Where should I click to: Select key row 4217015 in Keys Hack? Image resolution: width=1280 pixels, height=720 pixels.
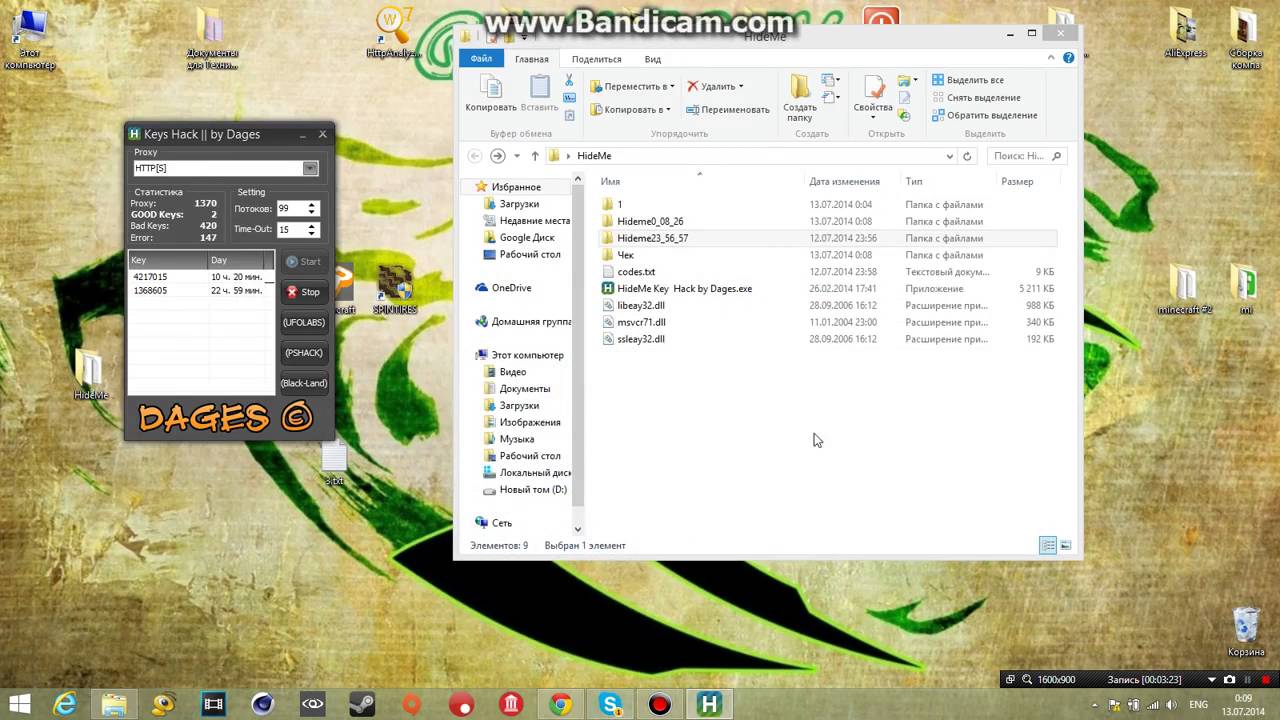(200, 277)
